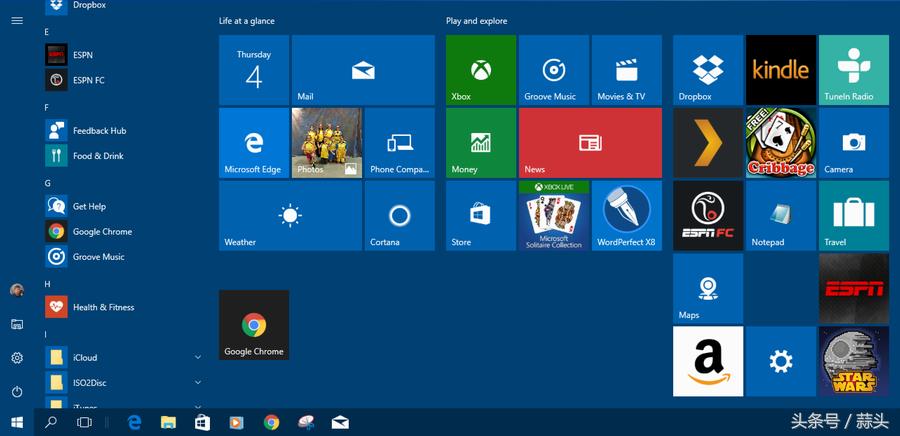
Task: Open the WordPerfect X8 tile
Action: click(627, 216)
